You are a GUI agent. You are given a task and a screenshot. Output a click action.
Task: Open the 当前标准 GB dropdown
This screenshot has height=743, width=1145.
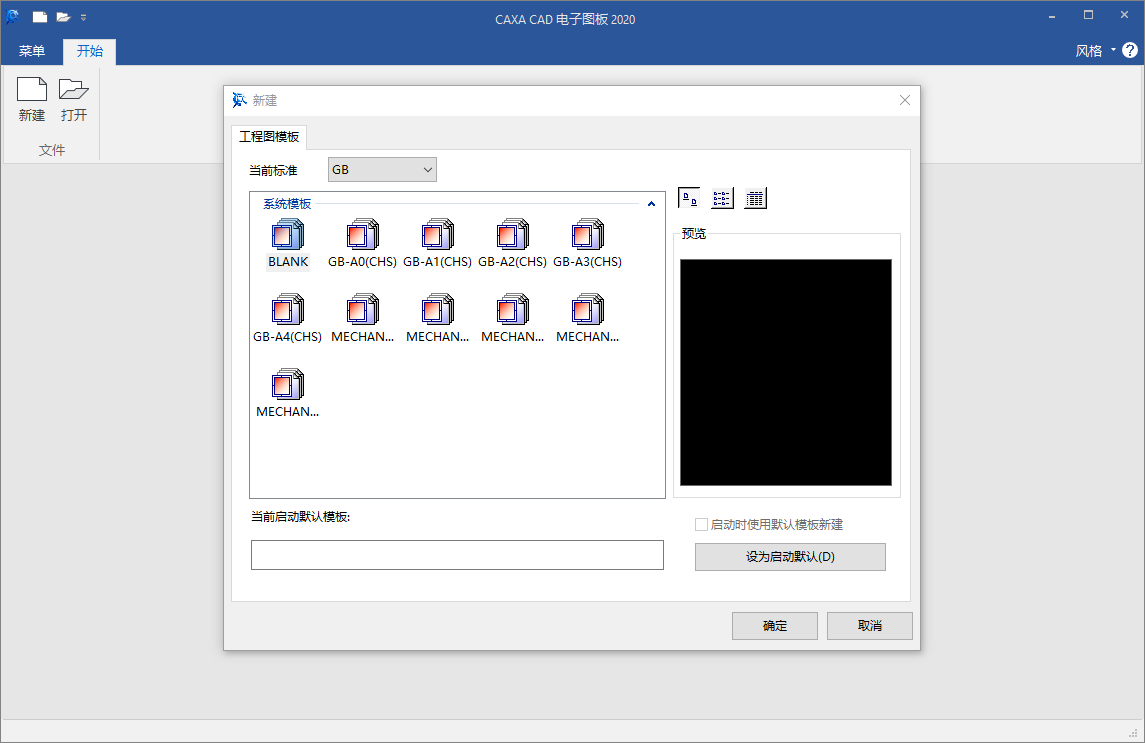click(382, 170)
